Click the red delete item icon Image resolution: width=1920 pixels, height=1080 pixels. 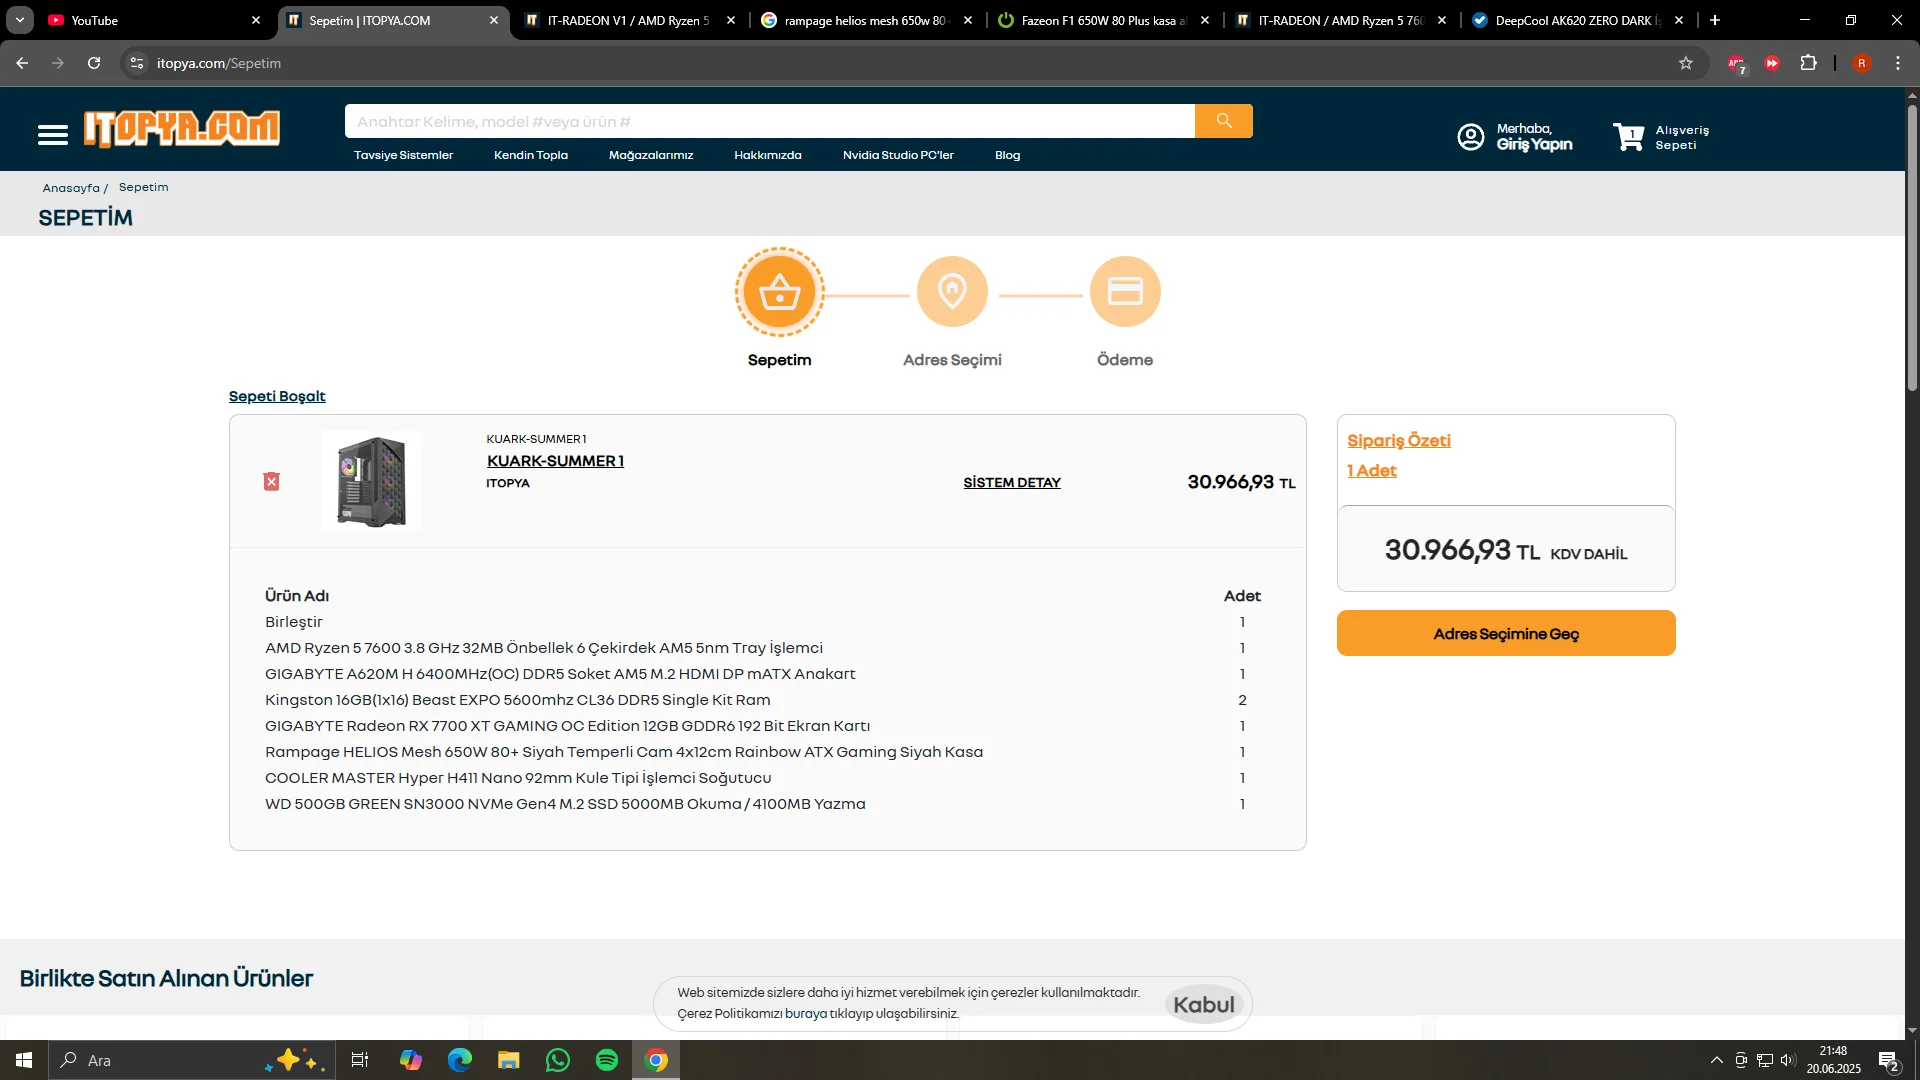pos(271,482)
